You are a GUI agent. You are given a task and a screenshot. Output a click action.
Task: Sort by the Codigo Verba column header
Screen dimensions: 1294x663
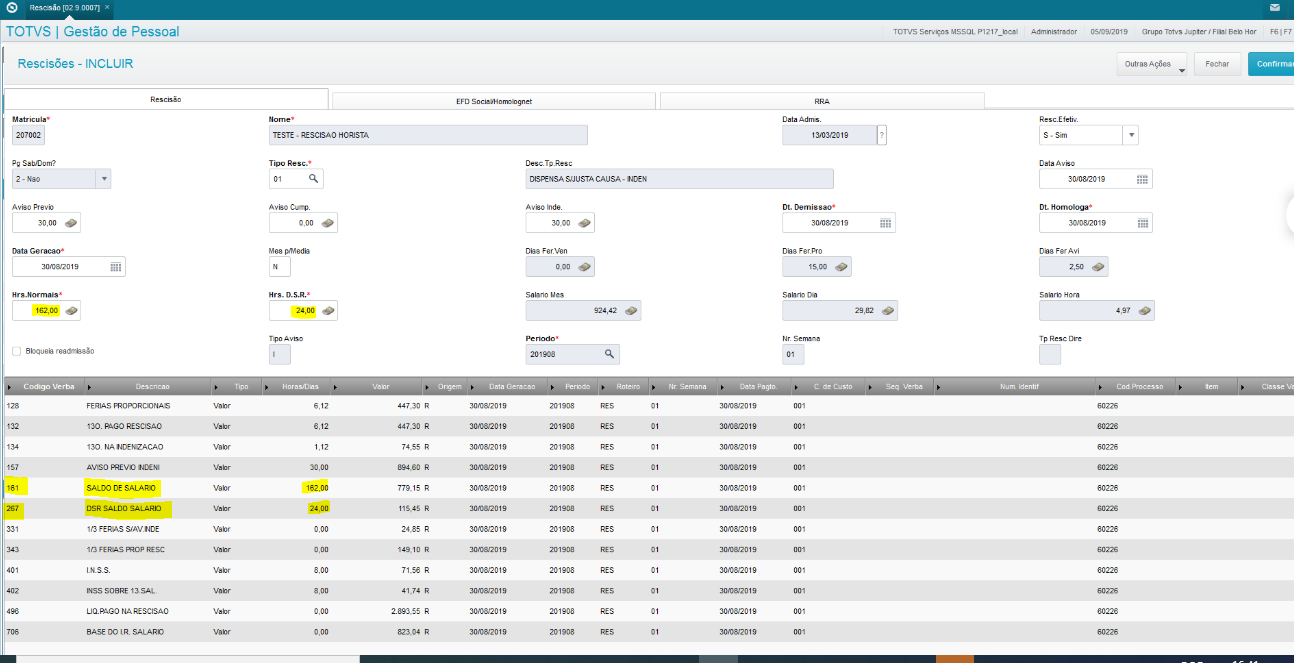(49, 386)
